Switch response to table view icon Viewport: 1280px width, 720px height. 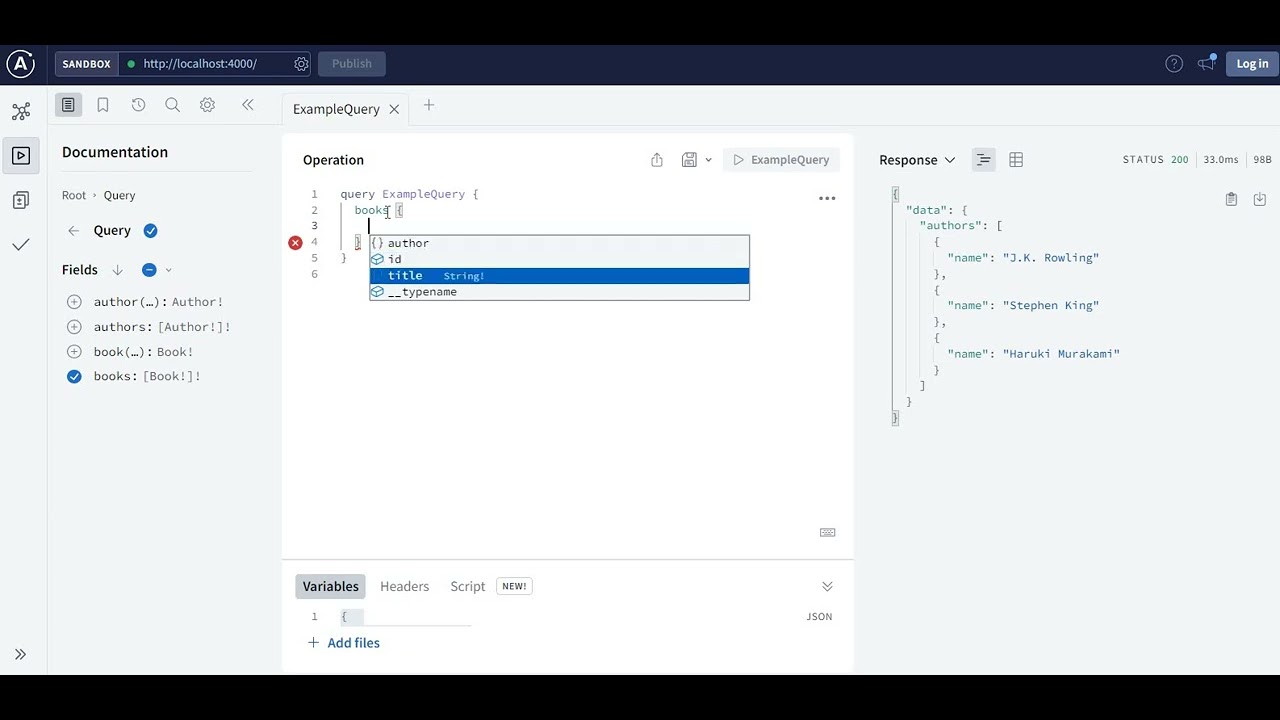(x=1016, y=160)
